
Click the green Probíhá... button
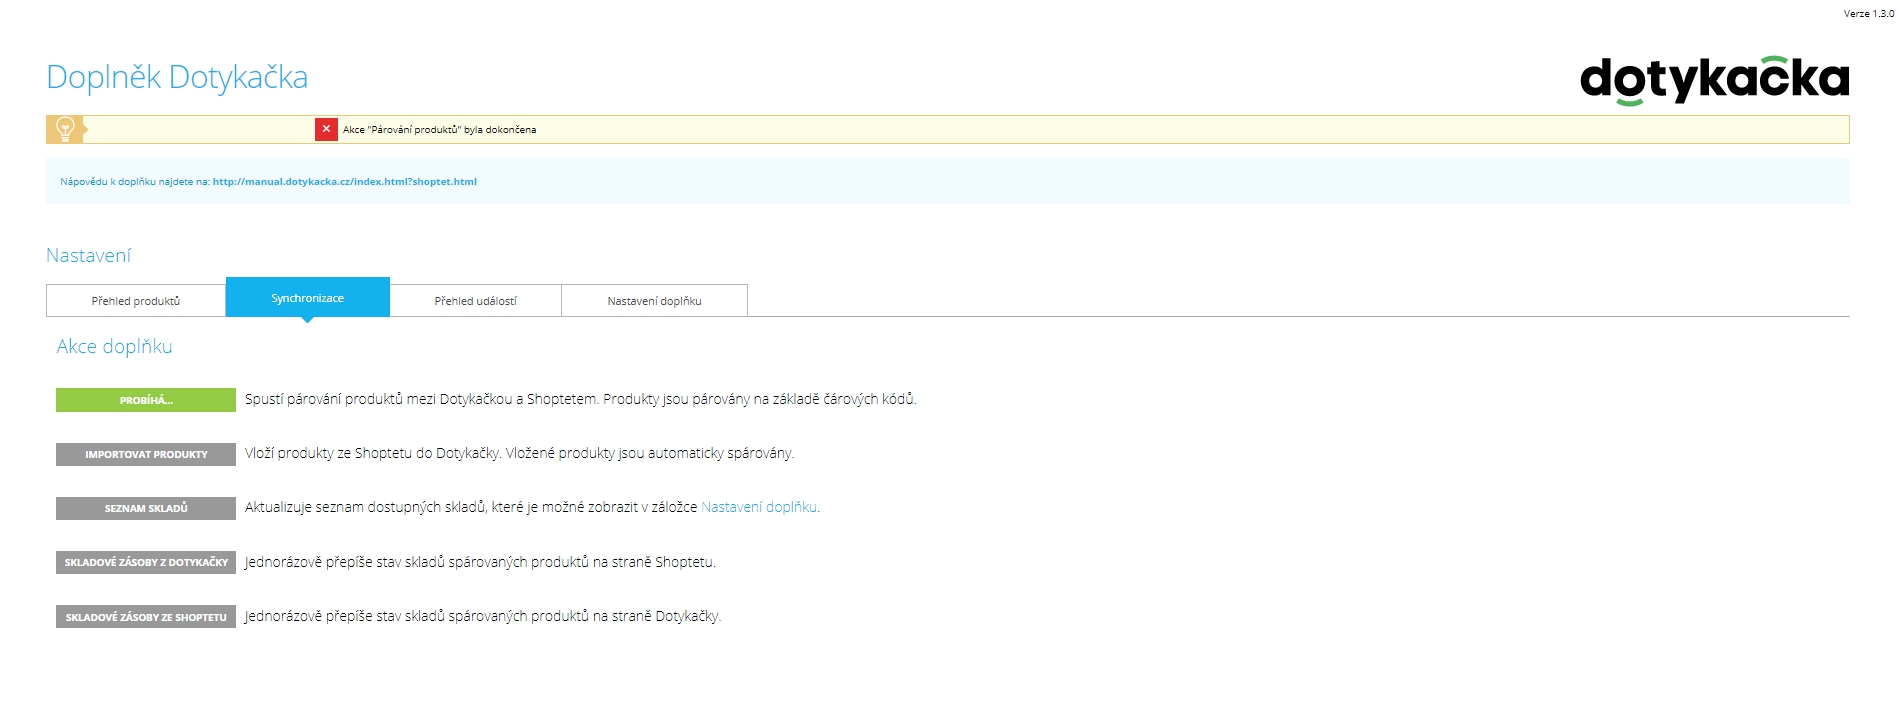pyautogui.click(x=146, y=400)
